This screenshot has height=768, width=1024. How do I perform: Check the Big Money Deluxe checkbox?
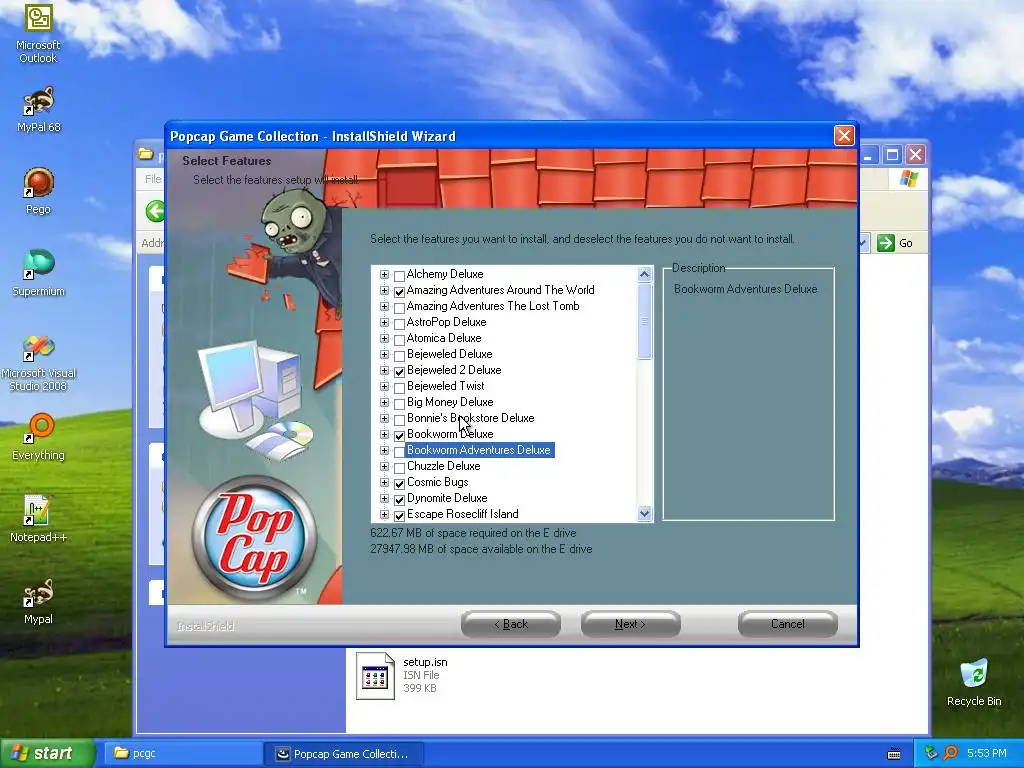coord(399,404)
